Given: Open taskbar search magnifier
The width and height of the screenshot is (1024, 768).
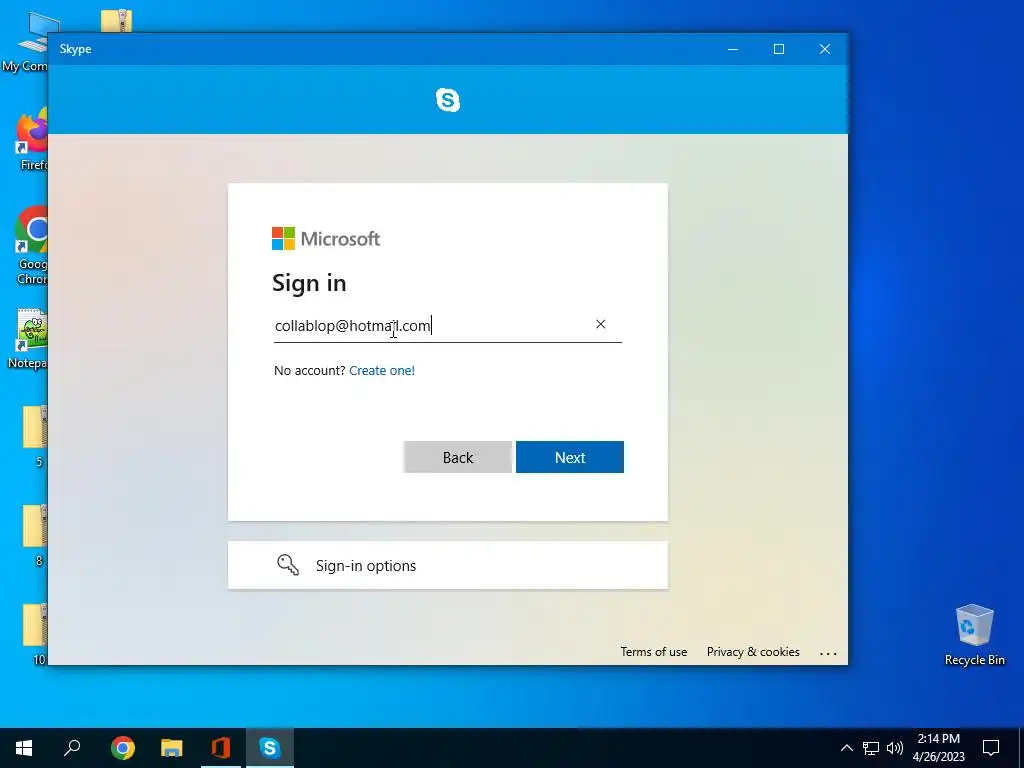Looking at the screenshot, I should point(72,747).
